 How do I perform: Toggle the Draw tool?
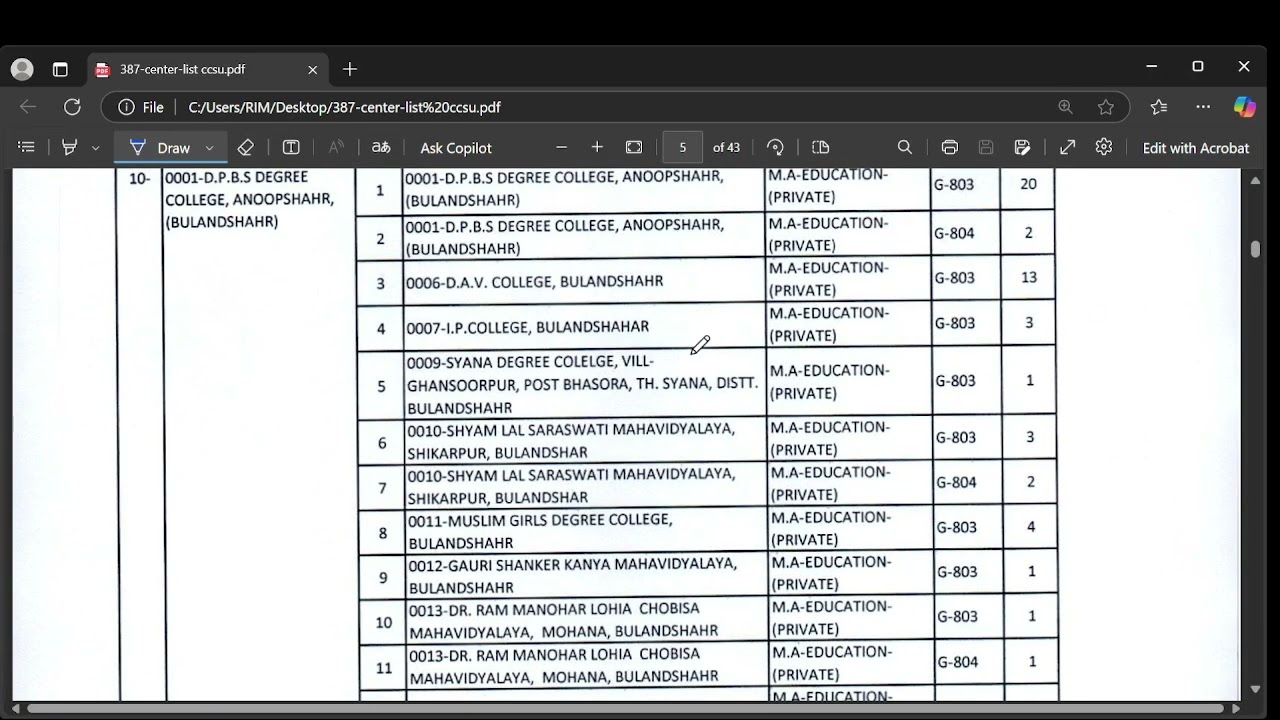(x=160, y=147)
